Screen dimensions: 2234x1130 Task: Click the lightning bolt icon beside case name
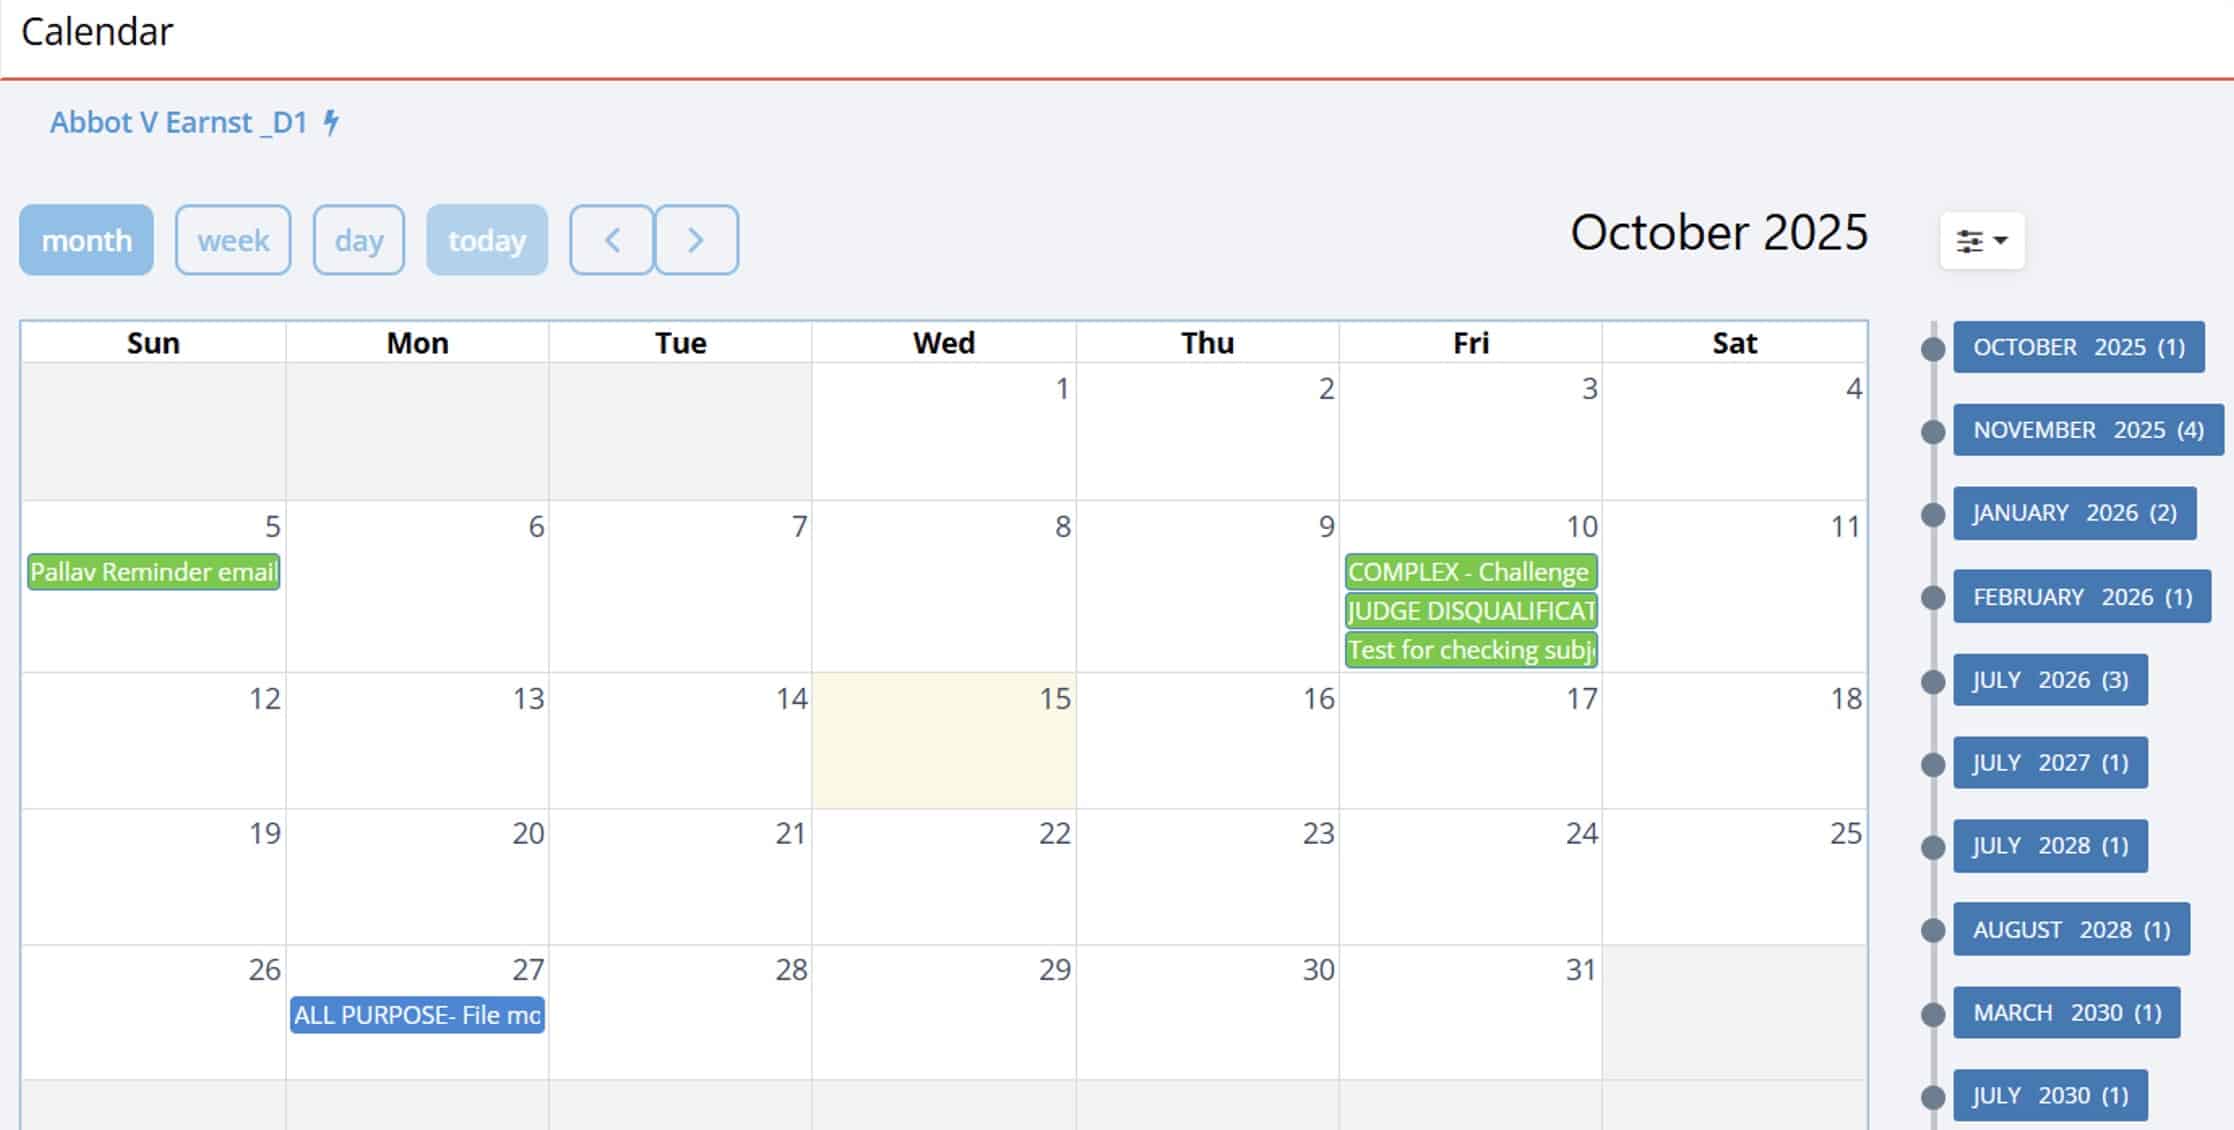coord(331,122)
